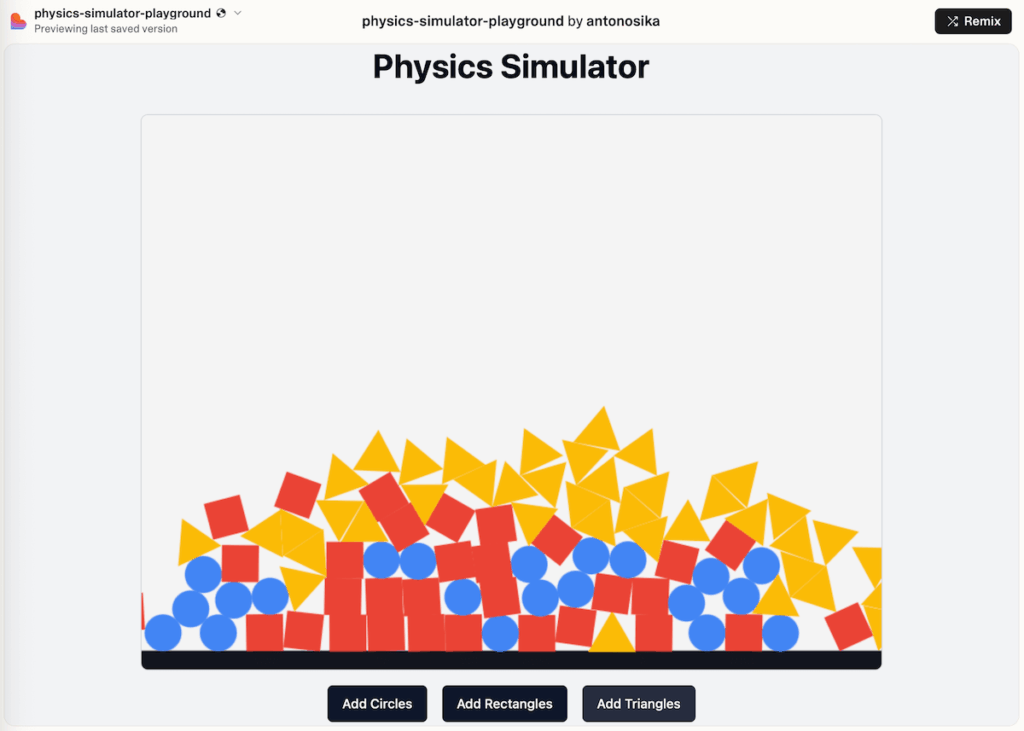Click the black floor bar of the simulation
Viewport: 1024px width, 731px height.
pyautogui.click(x=511, y=659)
